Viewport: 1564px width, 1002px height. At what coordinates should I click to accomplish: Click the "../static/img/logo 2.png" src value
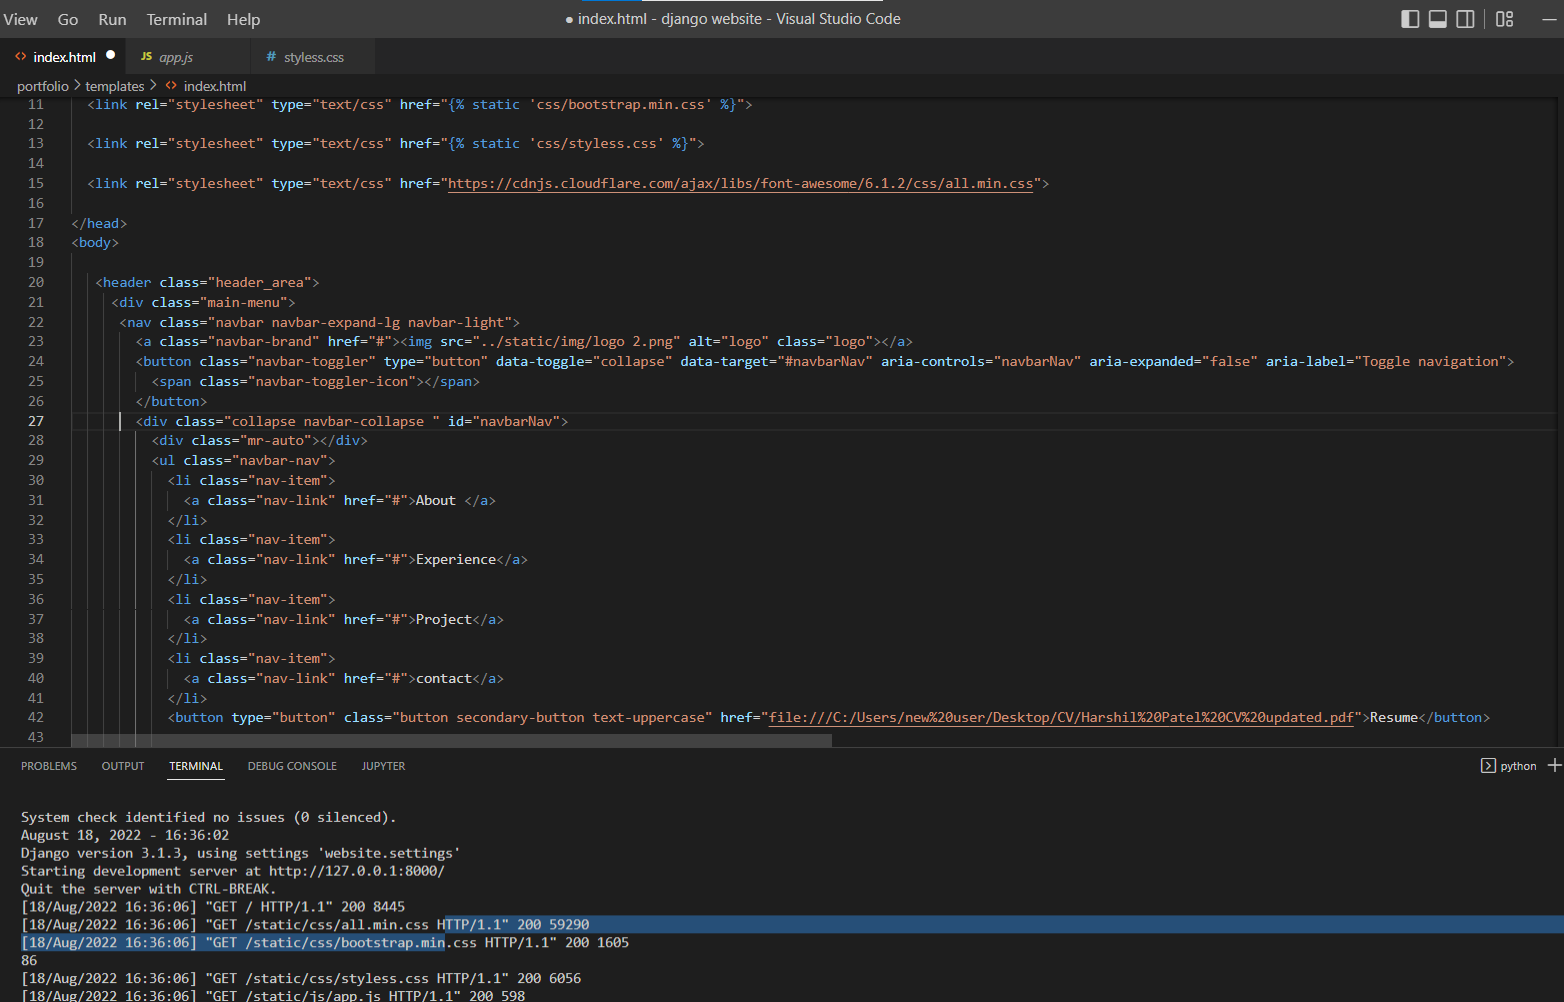[x=576, y=341]
